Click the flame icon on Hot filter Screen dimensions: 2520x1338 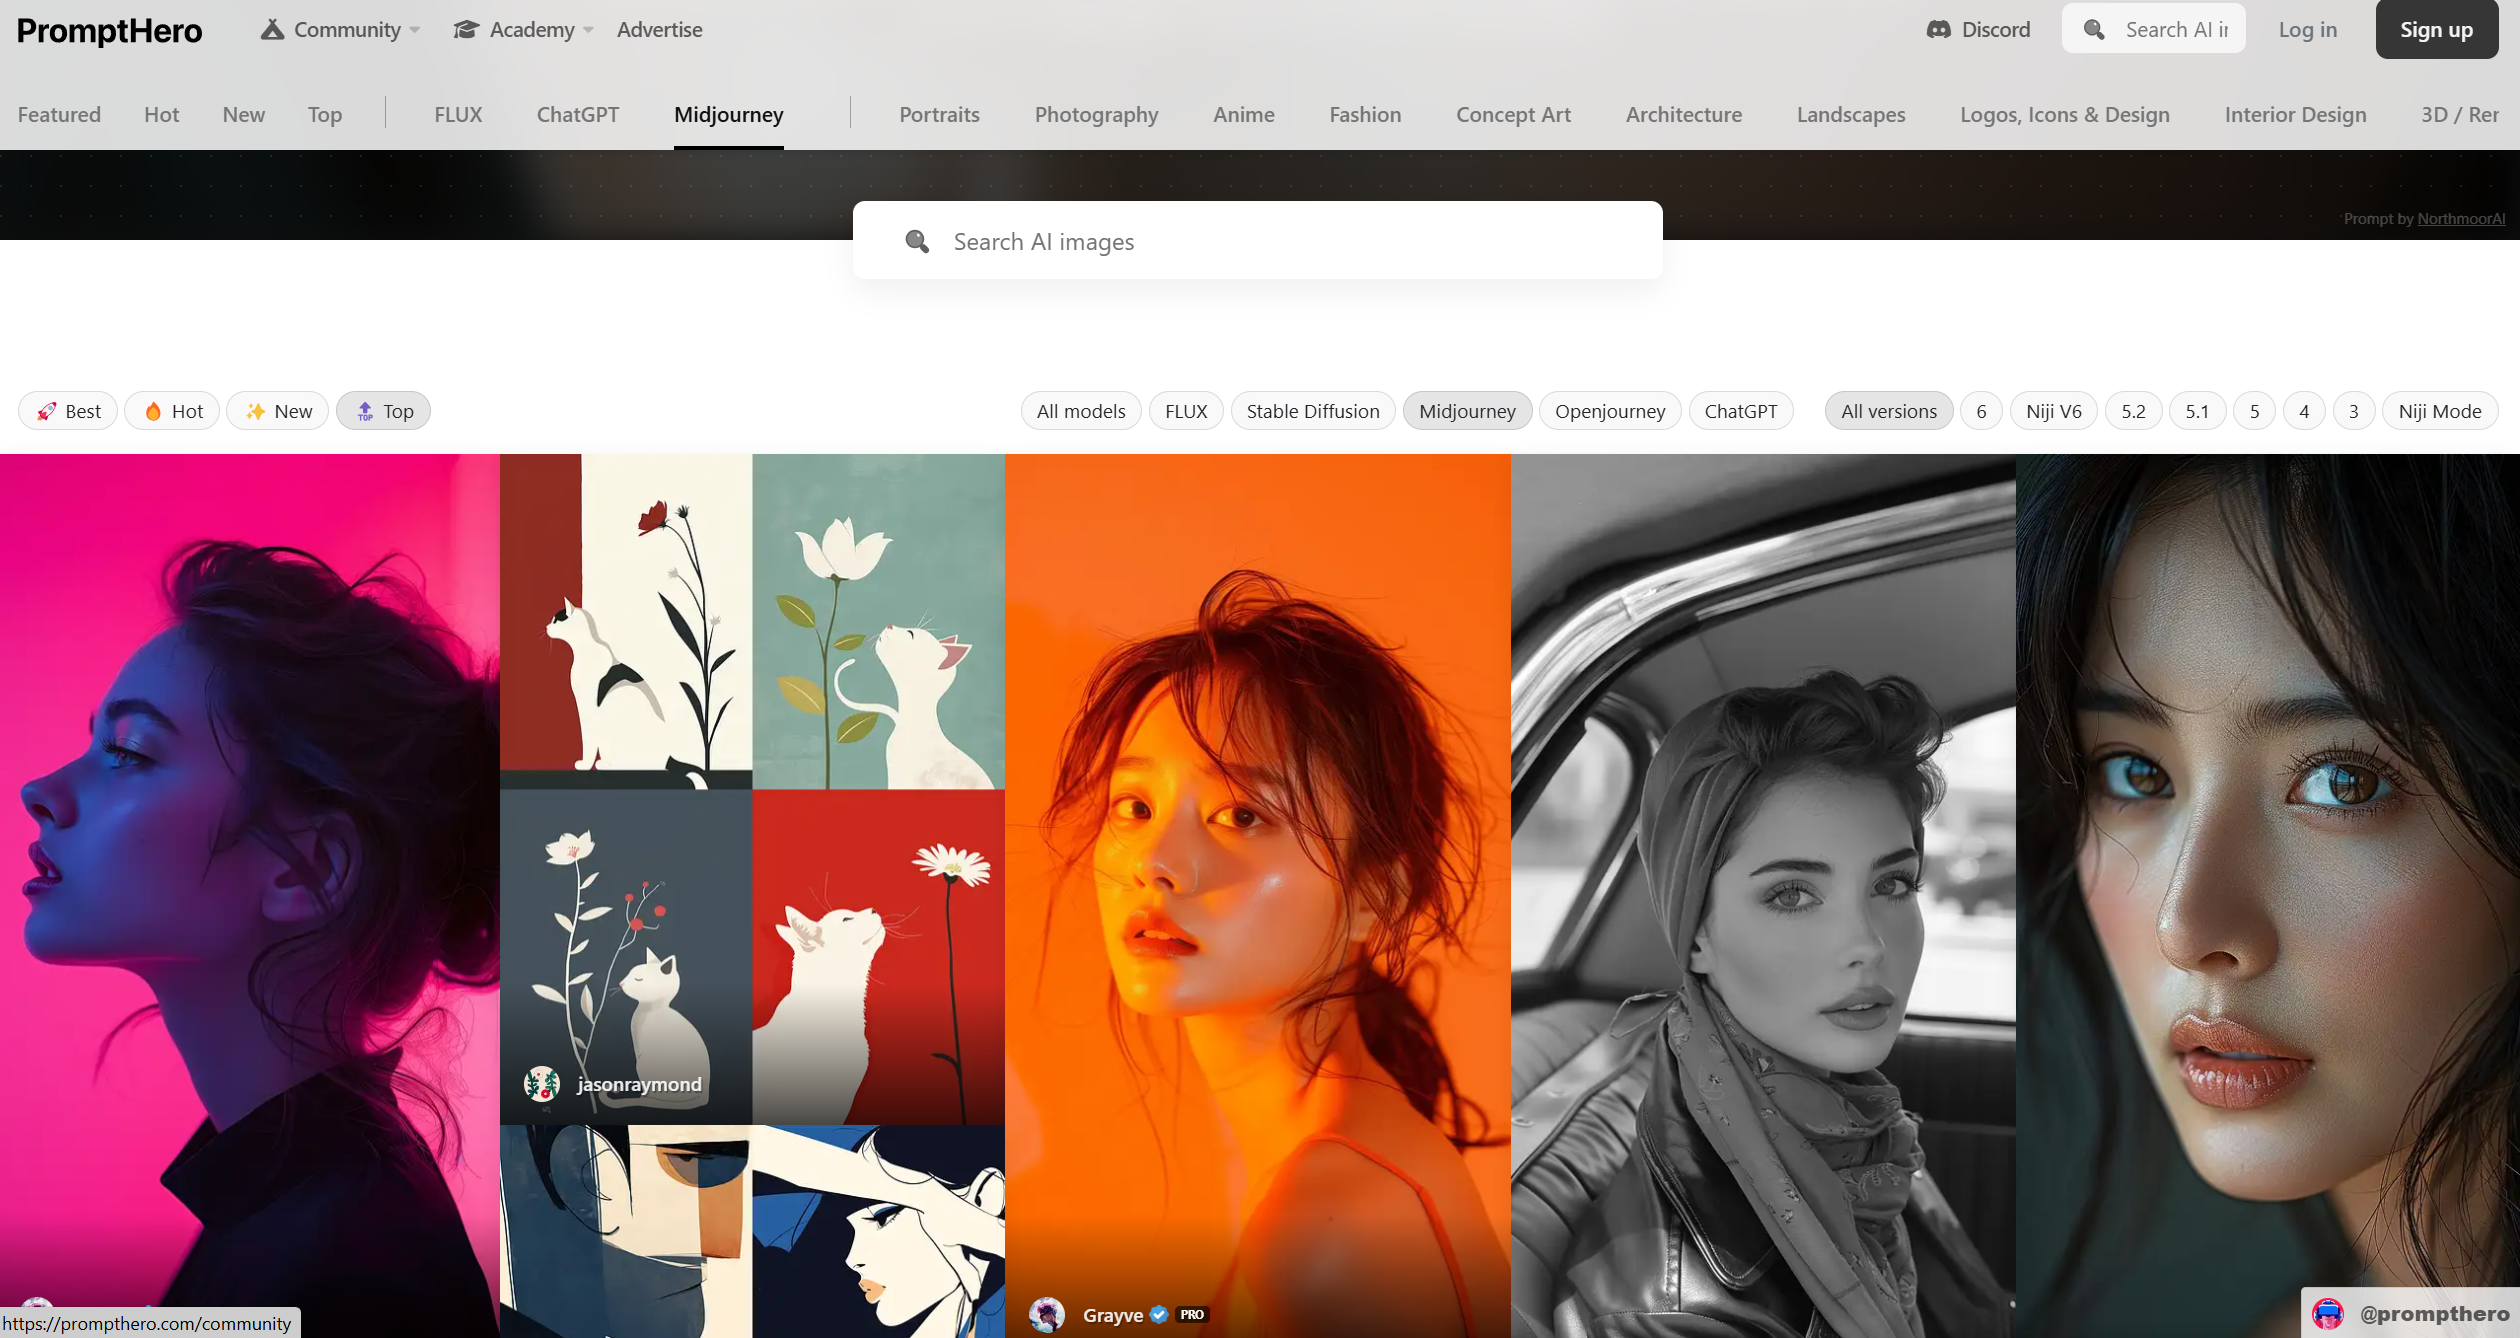tap(153, 411)
